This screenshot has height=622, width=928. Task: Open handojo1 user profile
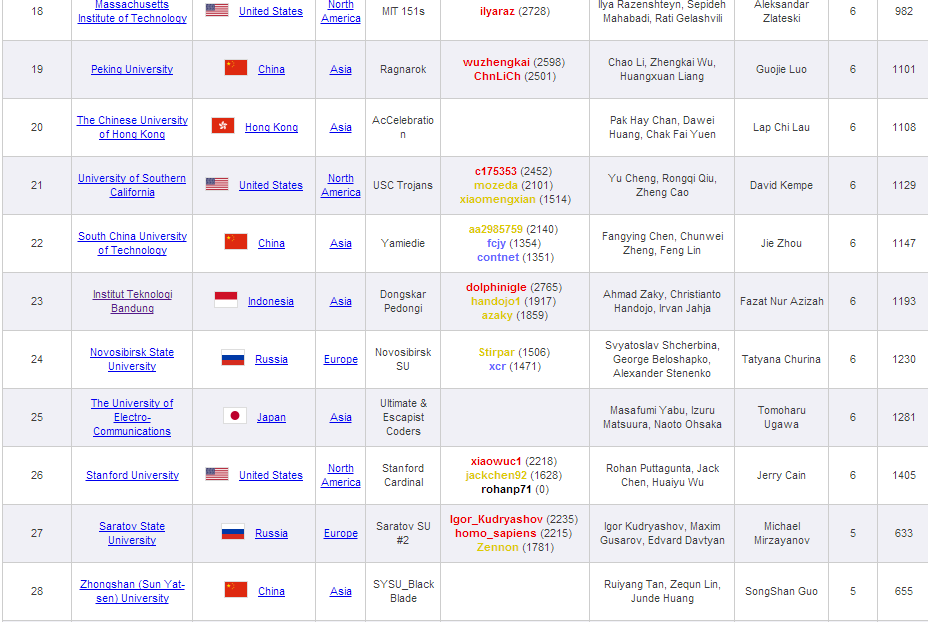pyautogui.click(x=495, y=301)
